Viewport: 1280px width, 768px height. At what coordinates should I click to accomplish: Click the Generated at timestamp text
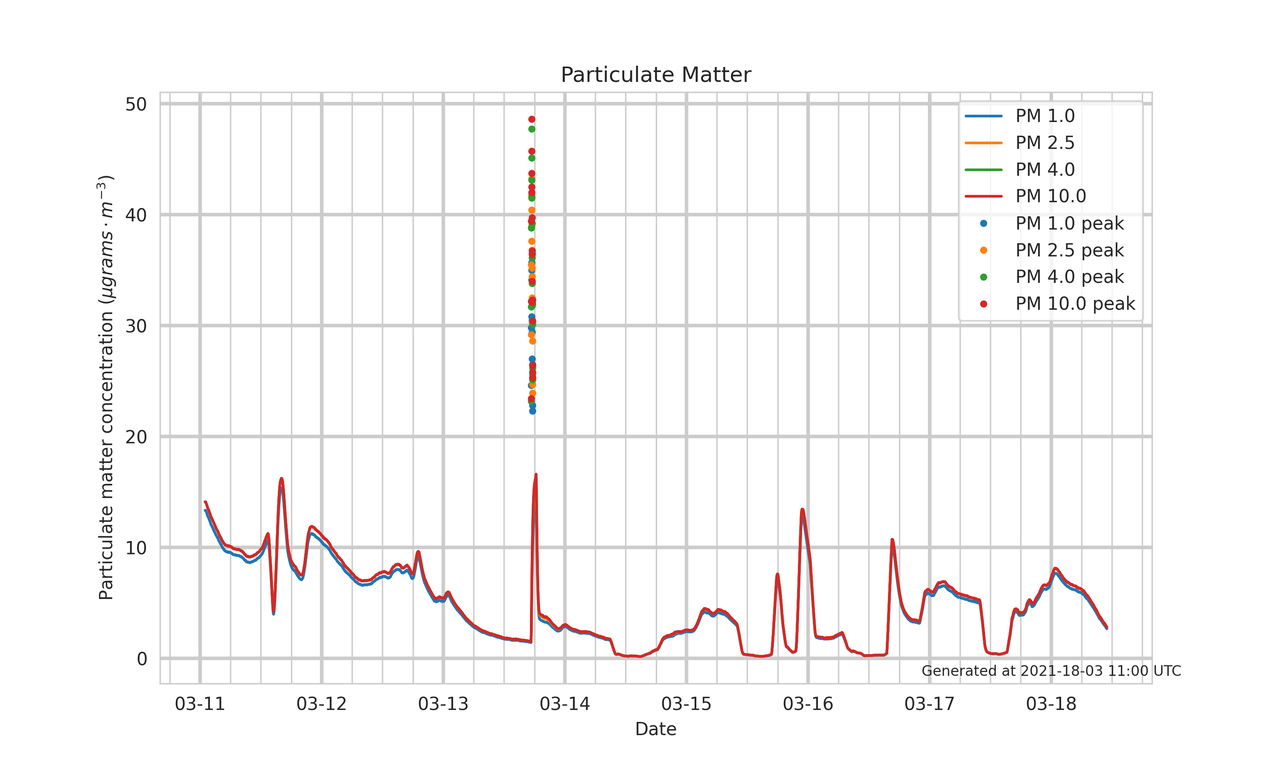click(1051, 671)
